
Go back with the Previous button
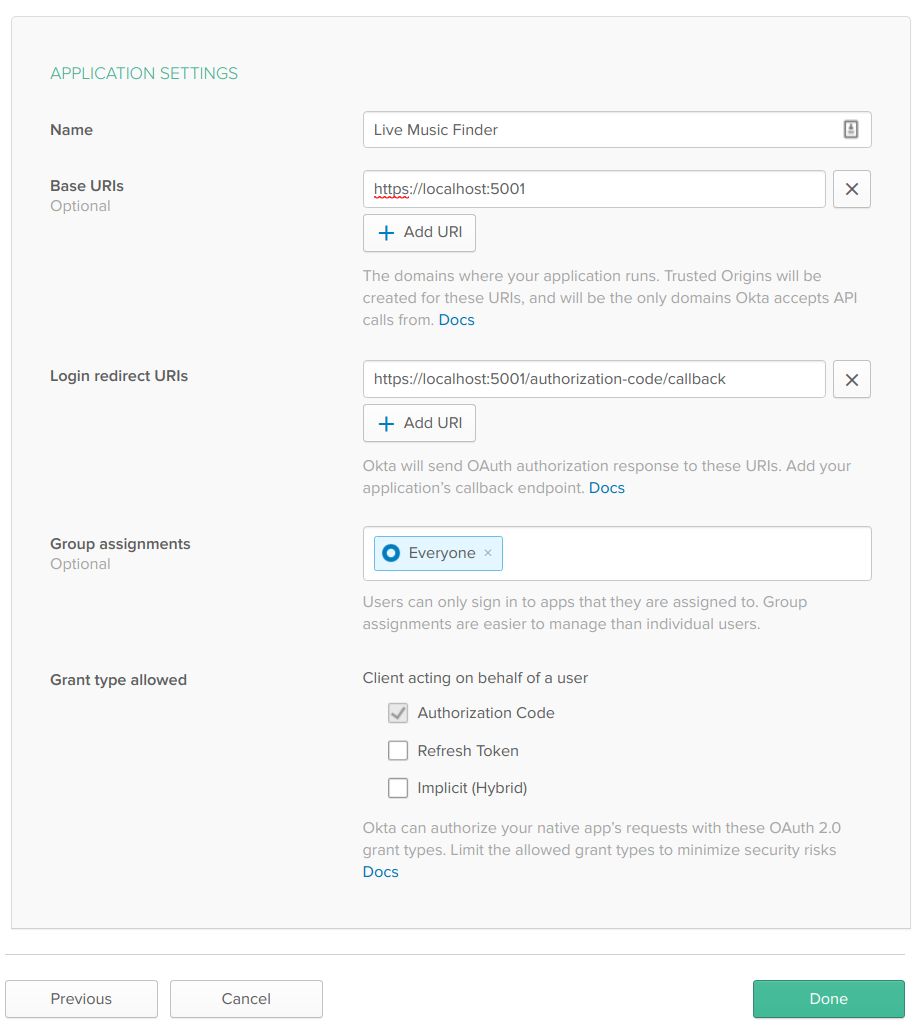click(x=81, y=999)
